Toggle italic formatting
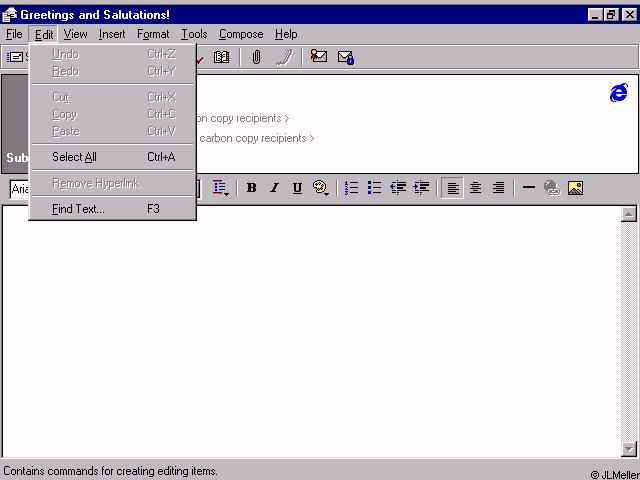Image resolution: width=640 pixels, height=480 pixels. [x=275, y=188]
